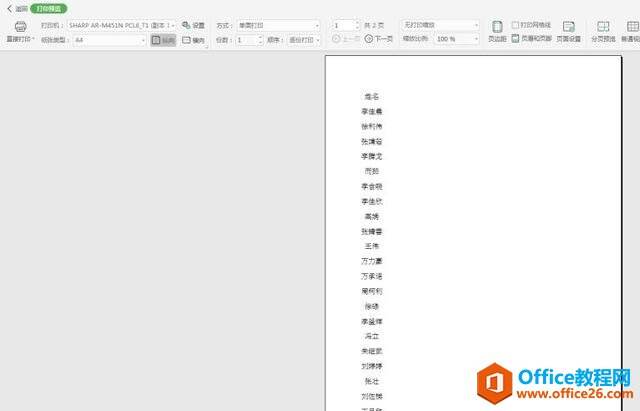Screen dimensions: 640x411
Task: Switch to page break preview (分页预览)
Action: pos(603,31)
